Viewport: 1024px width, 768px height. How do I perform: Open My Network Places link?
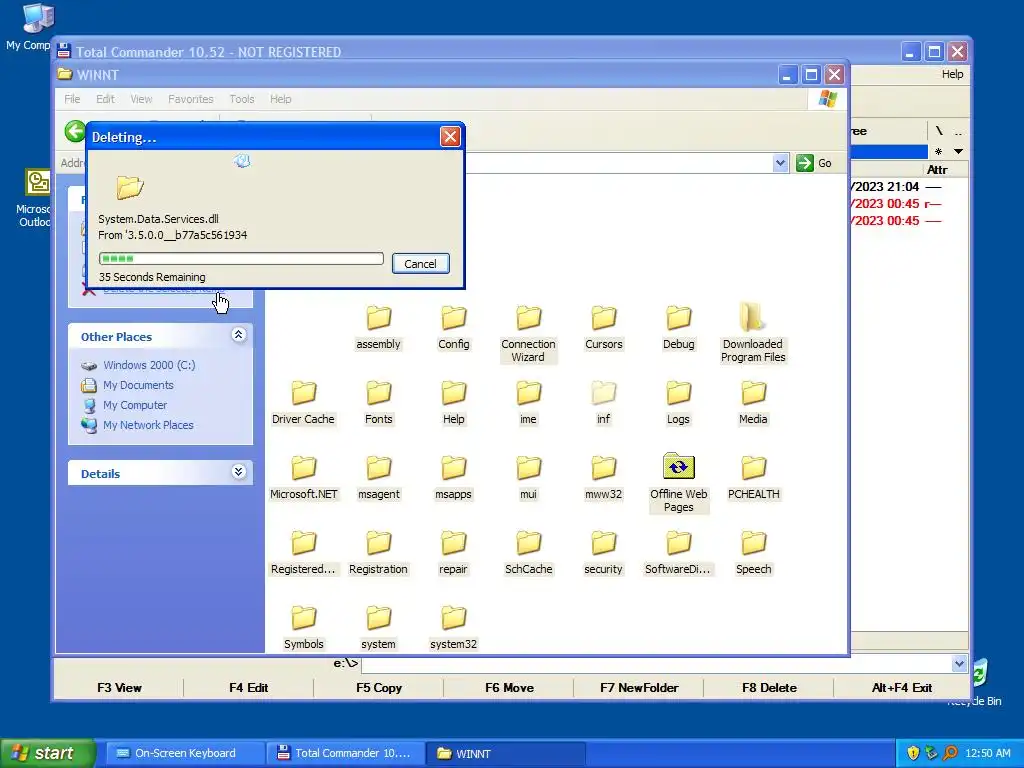[148, 425]
